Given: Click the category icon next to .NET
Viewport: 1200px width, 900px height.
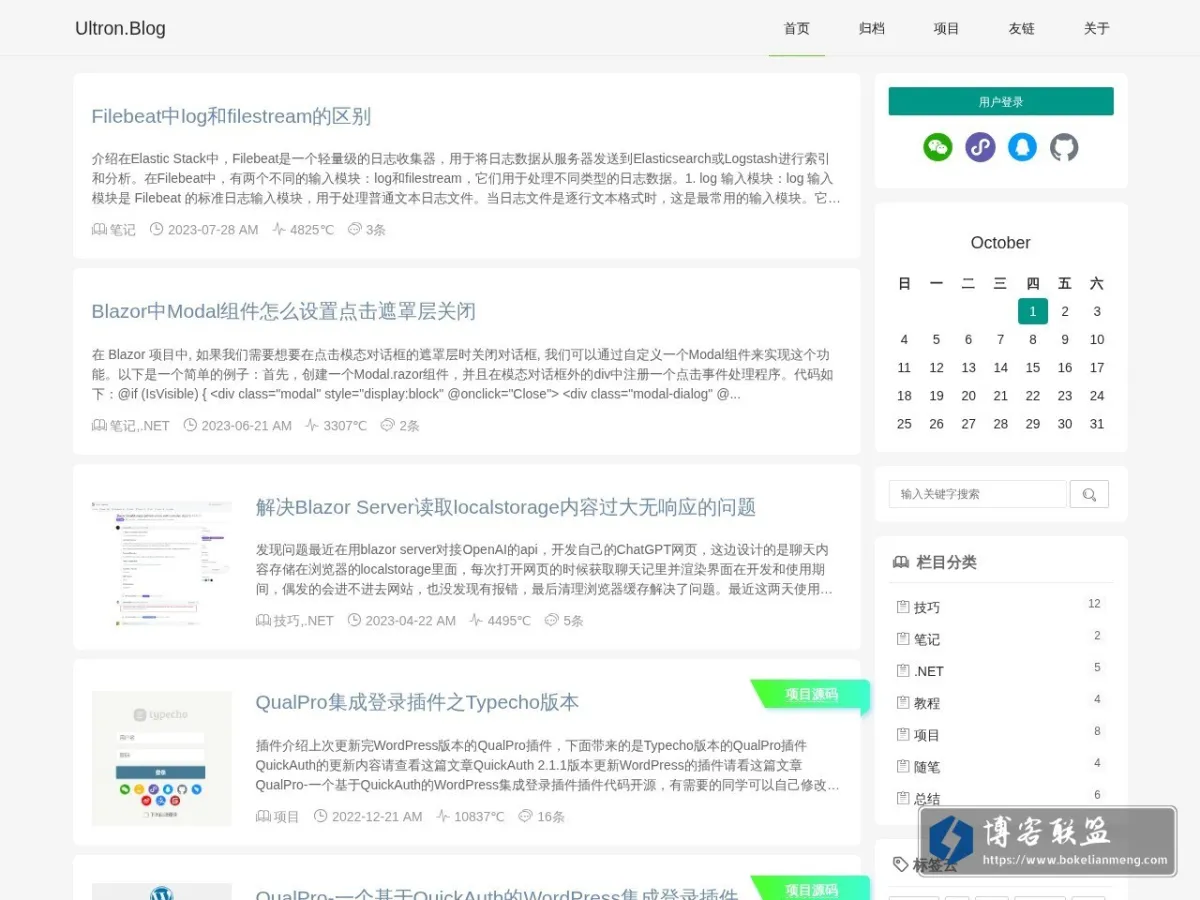Looking at the screenshot, I should (903, 671).
